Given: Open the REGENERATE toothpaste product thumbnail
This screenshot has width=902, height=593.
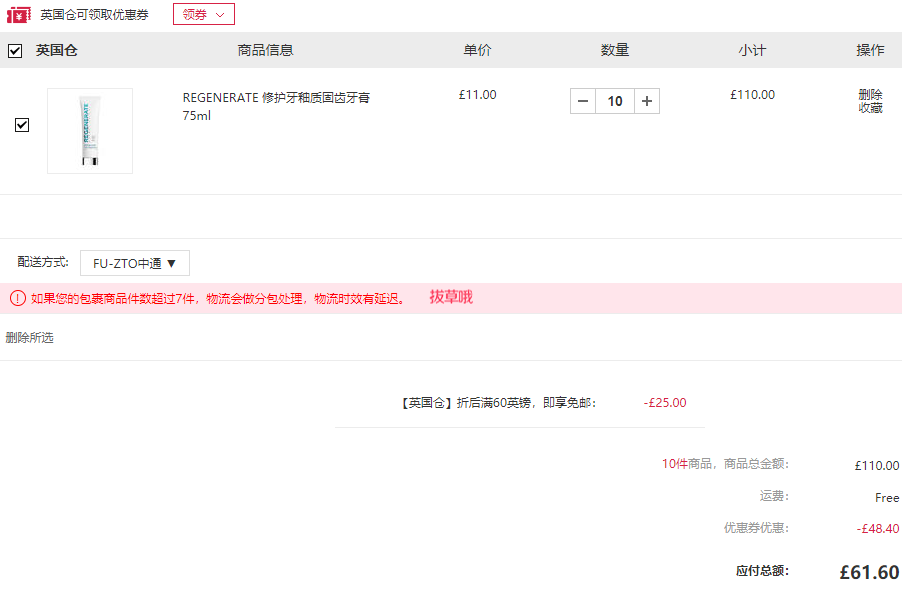Looking at the screenshot, I should 90,131.
